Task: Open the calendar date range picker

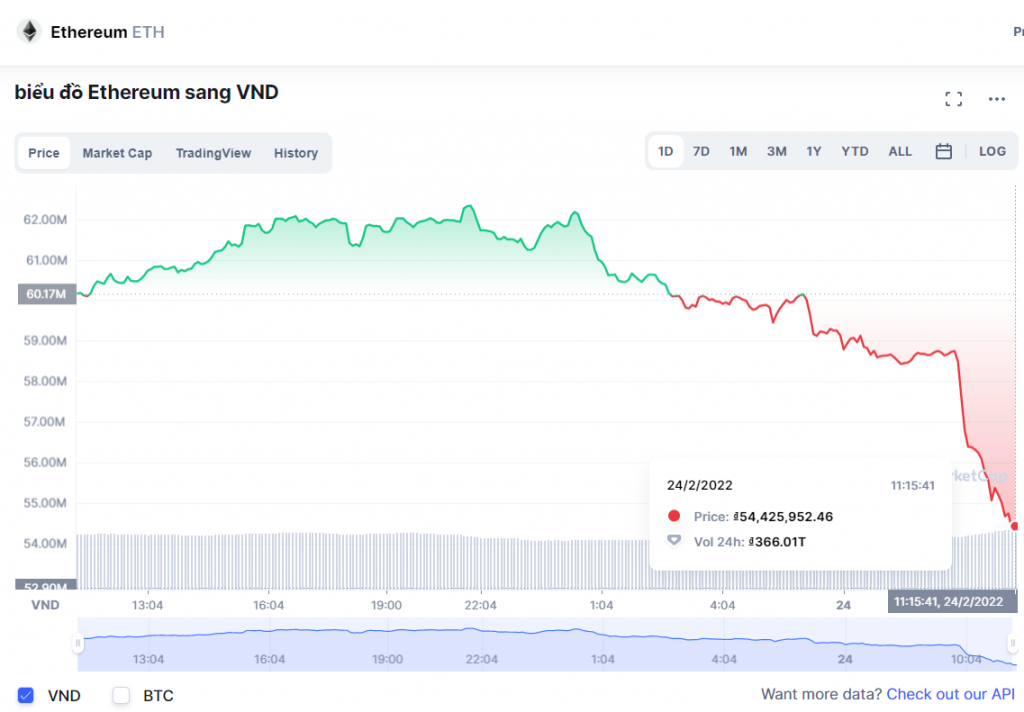Action: (x=943, y=152)
